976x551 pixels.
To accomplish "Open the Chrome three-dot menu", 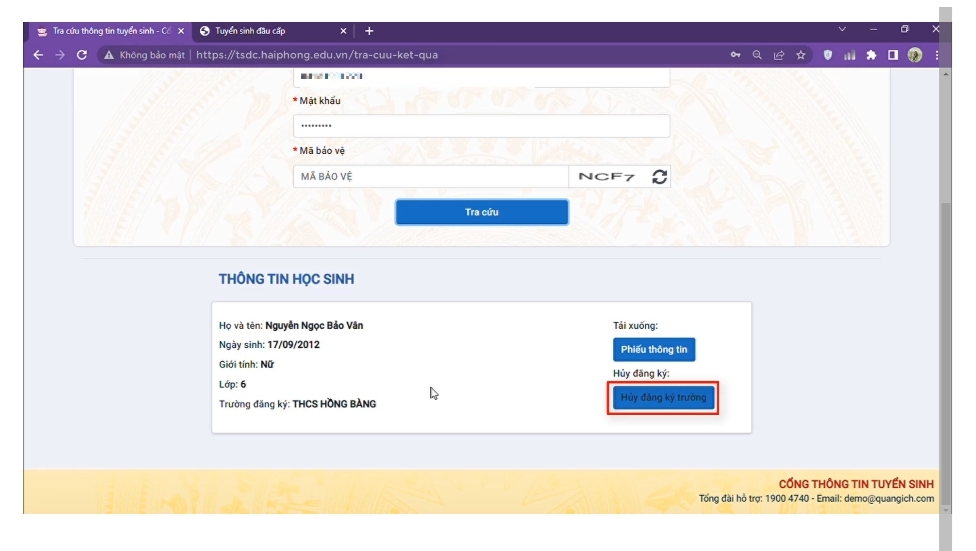I will click(936, 55).
